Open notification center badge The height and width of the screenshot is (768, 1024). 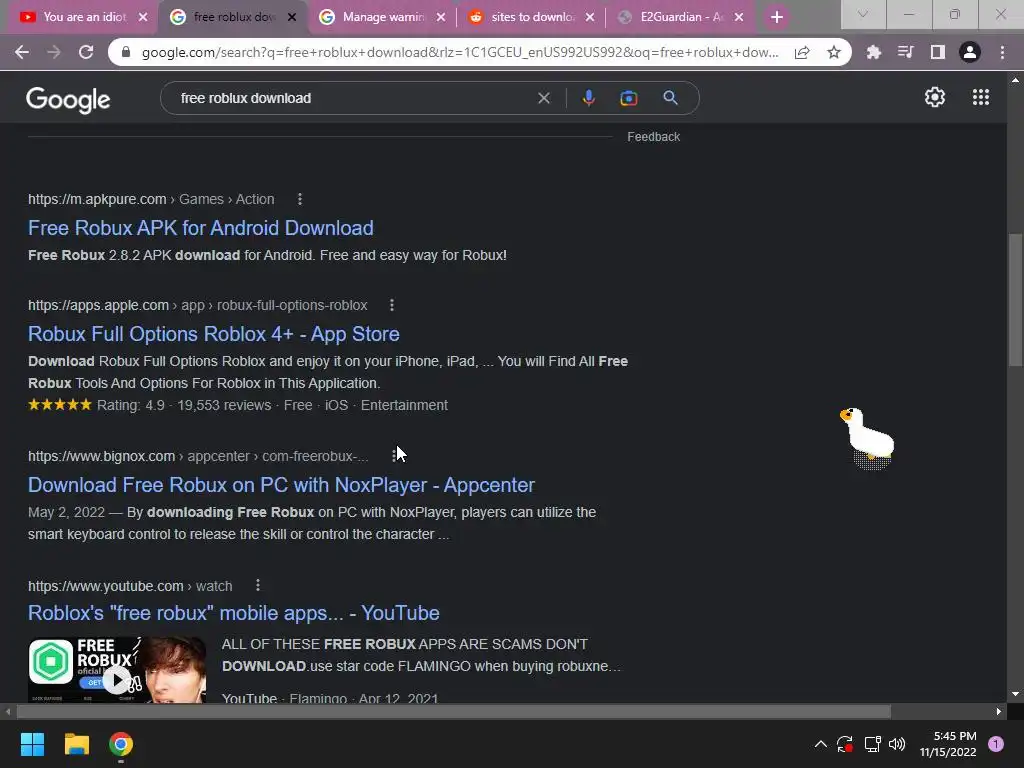995,744
